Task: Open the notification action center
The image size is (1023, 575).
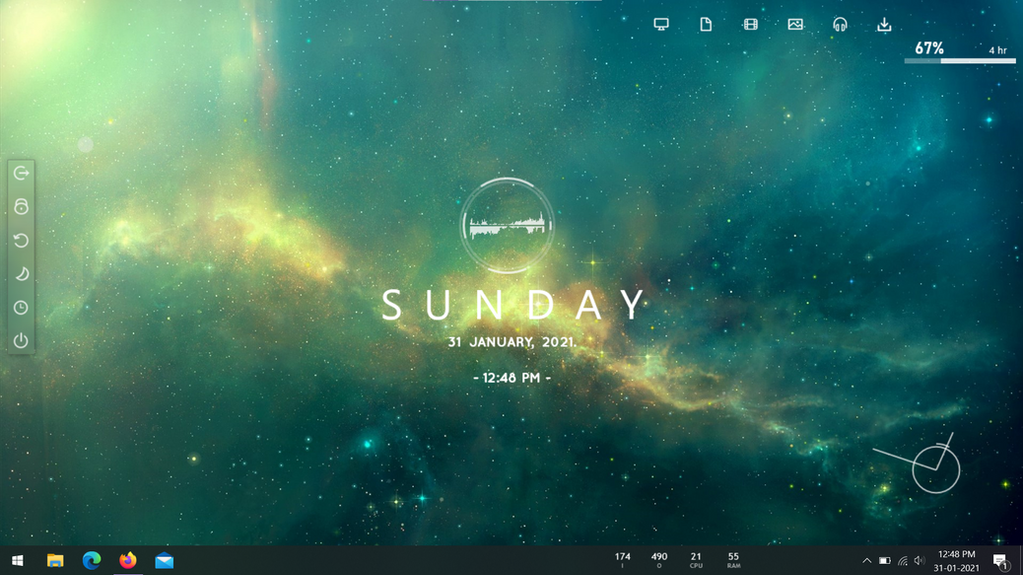Action: (x=1000, y=561)
